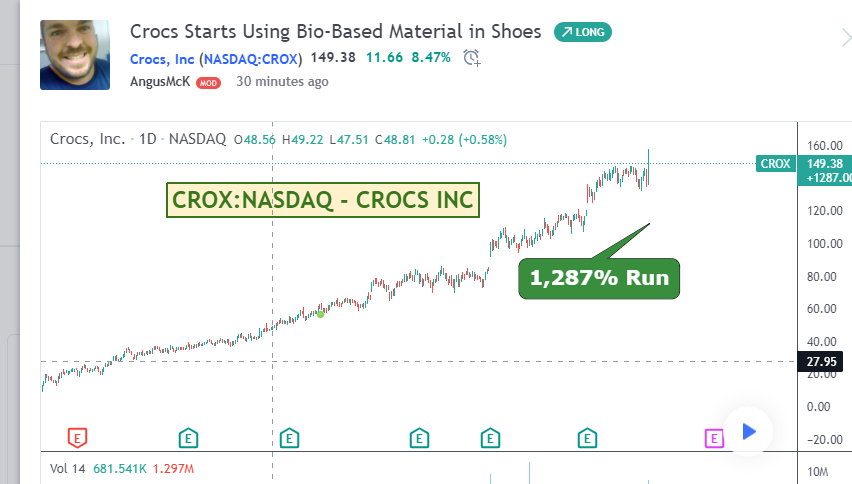This screenshot has height=484, width=852.
Task: Open the NASDAQ:CROX ticker link
Action: point(251,59)
